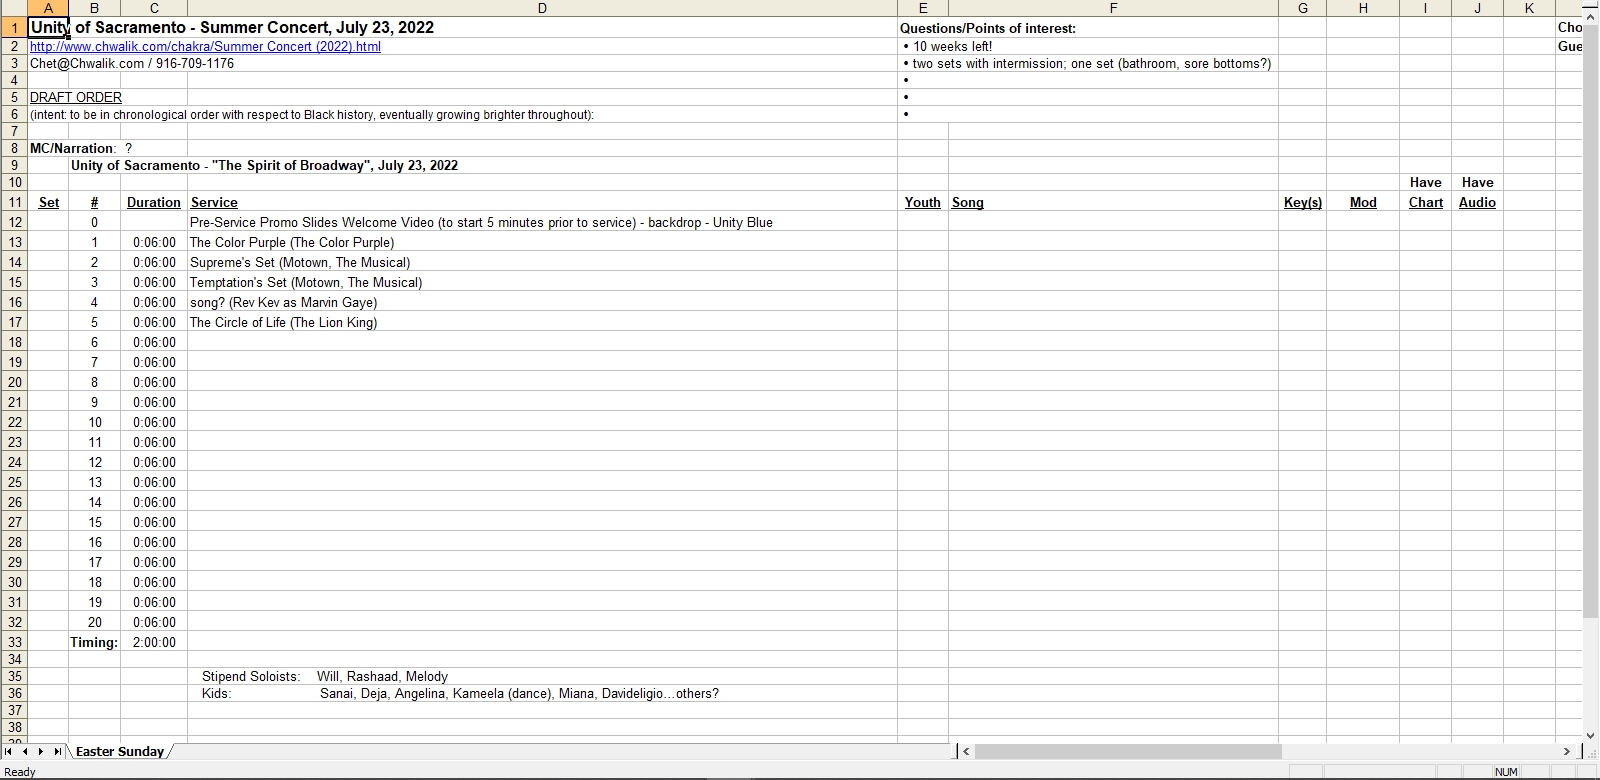Viewport: 1600px width, 780px height.
Task: Select column H header
Action: tap(1363, 8)
